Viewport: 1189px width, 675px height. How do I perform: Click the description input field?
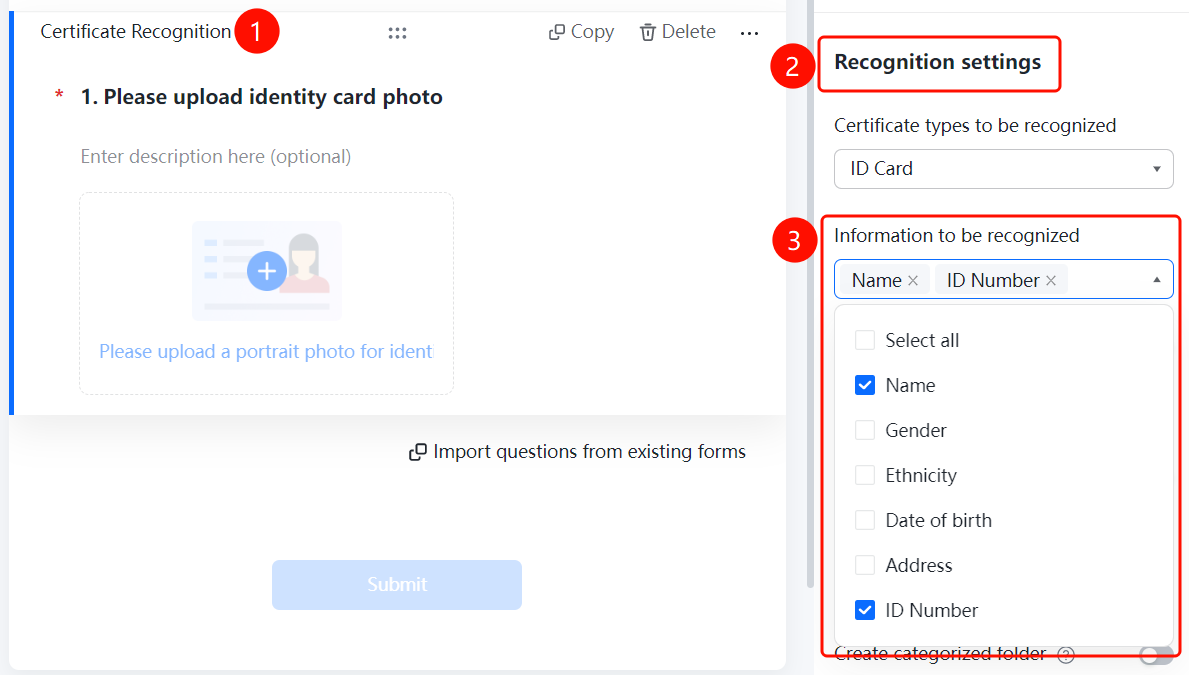click(x=216, y=156)
